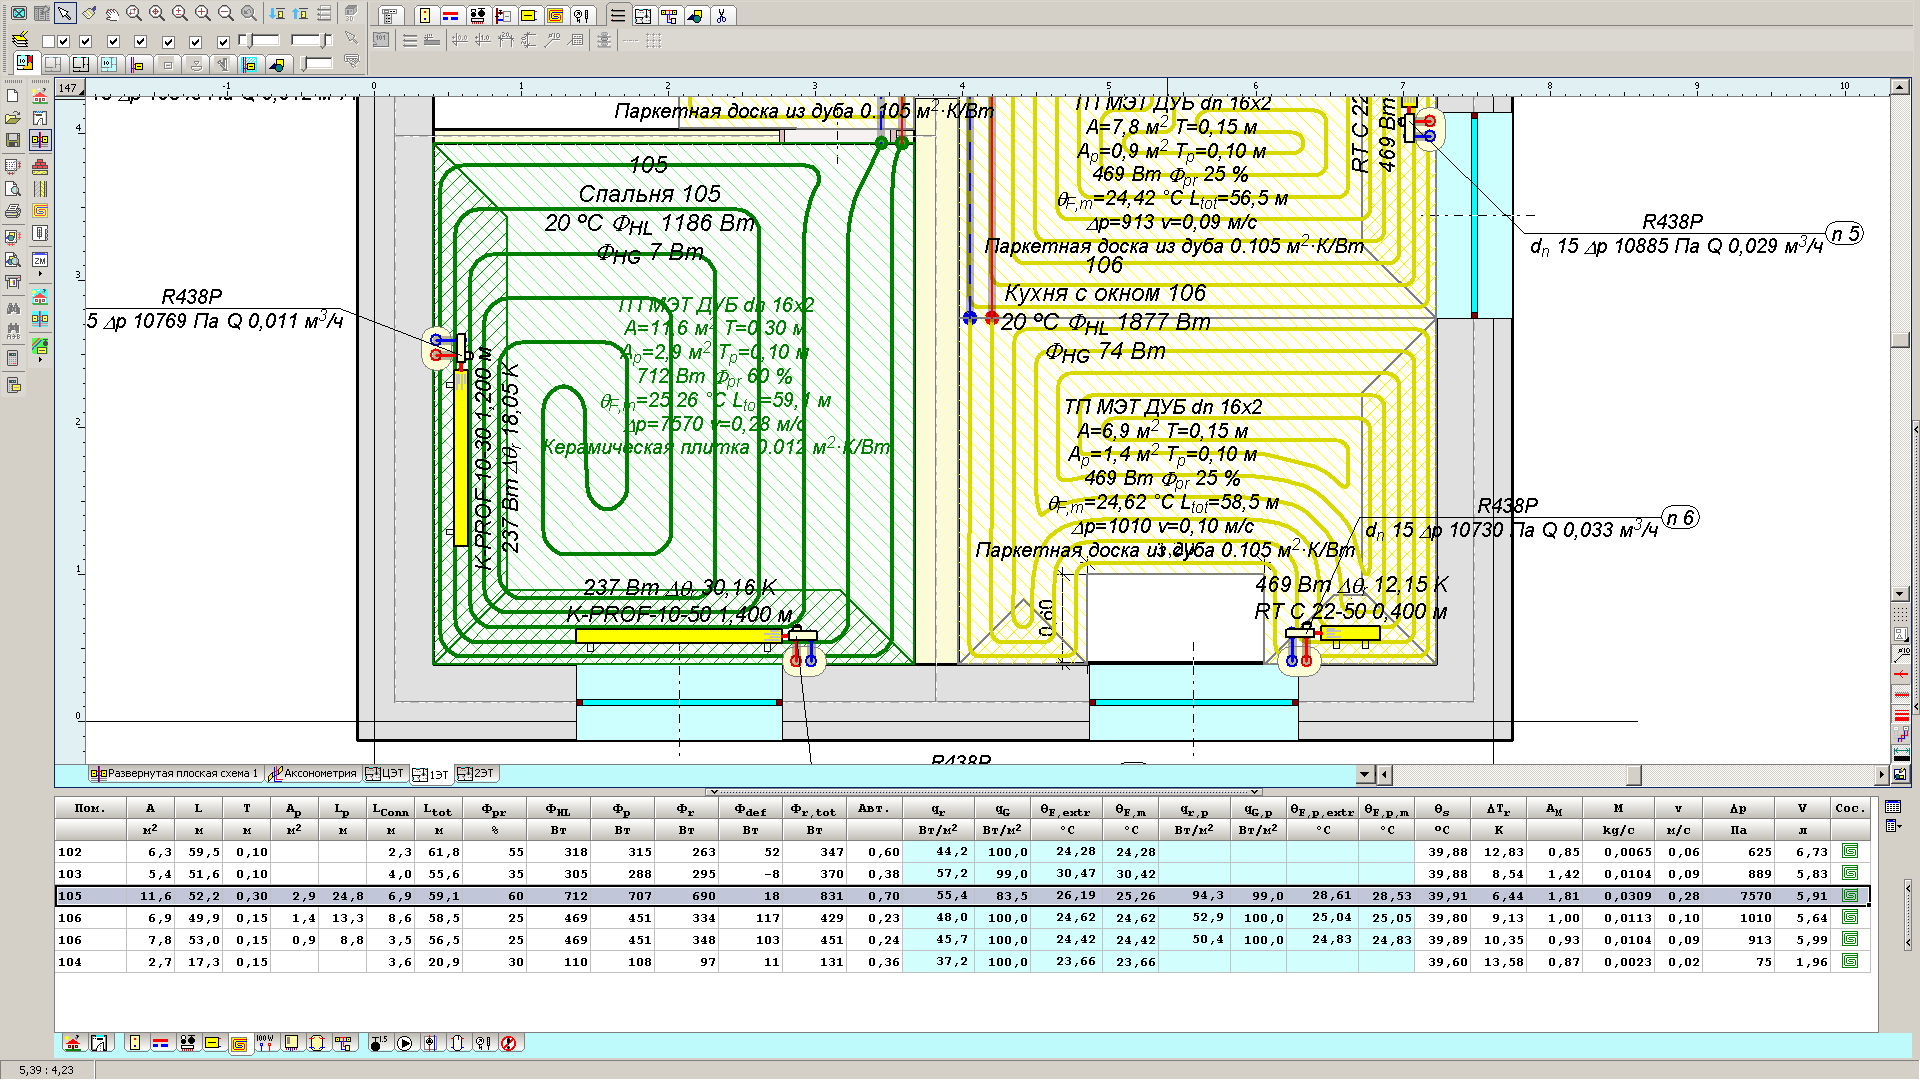Click the Φpr column header
Image resolution: width=1920 pixels, height=1080 pixels.
tap(494, 809)
